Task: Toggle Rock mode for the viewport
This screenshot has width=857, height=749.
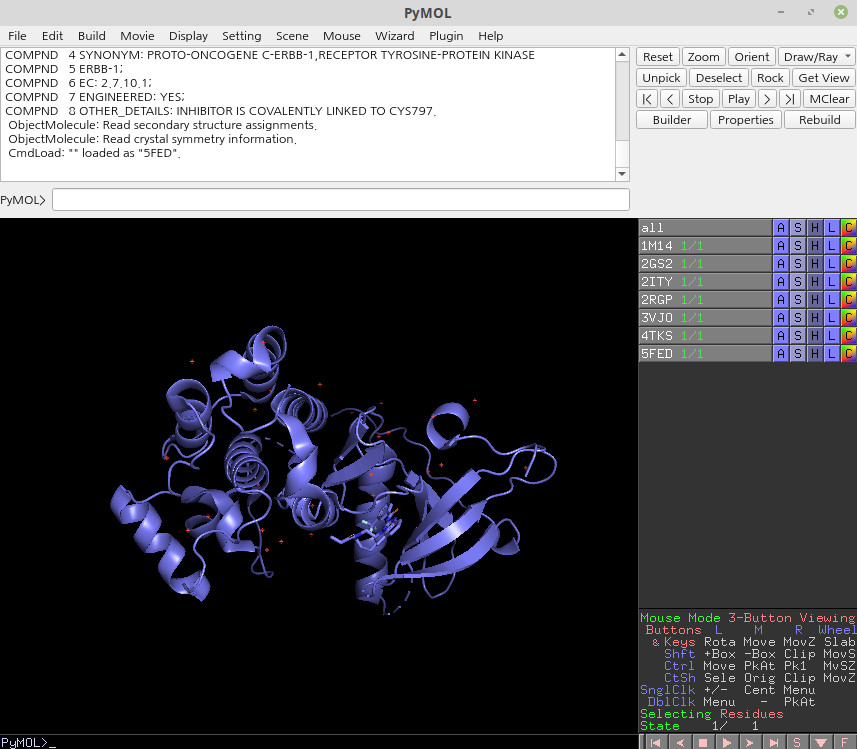Action: point(769,77)
